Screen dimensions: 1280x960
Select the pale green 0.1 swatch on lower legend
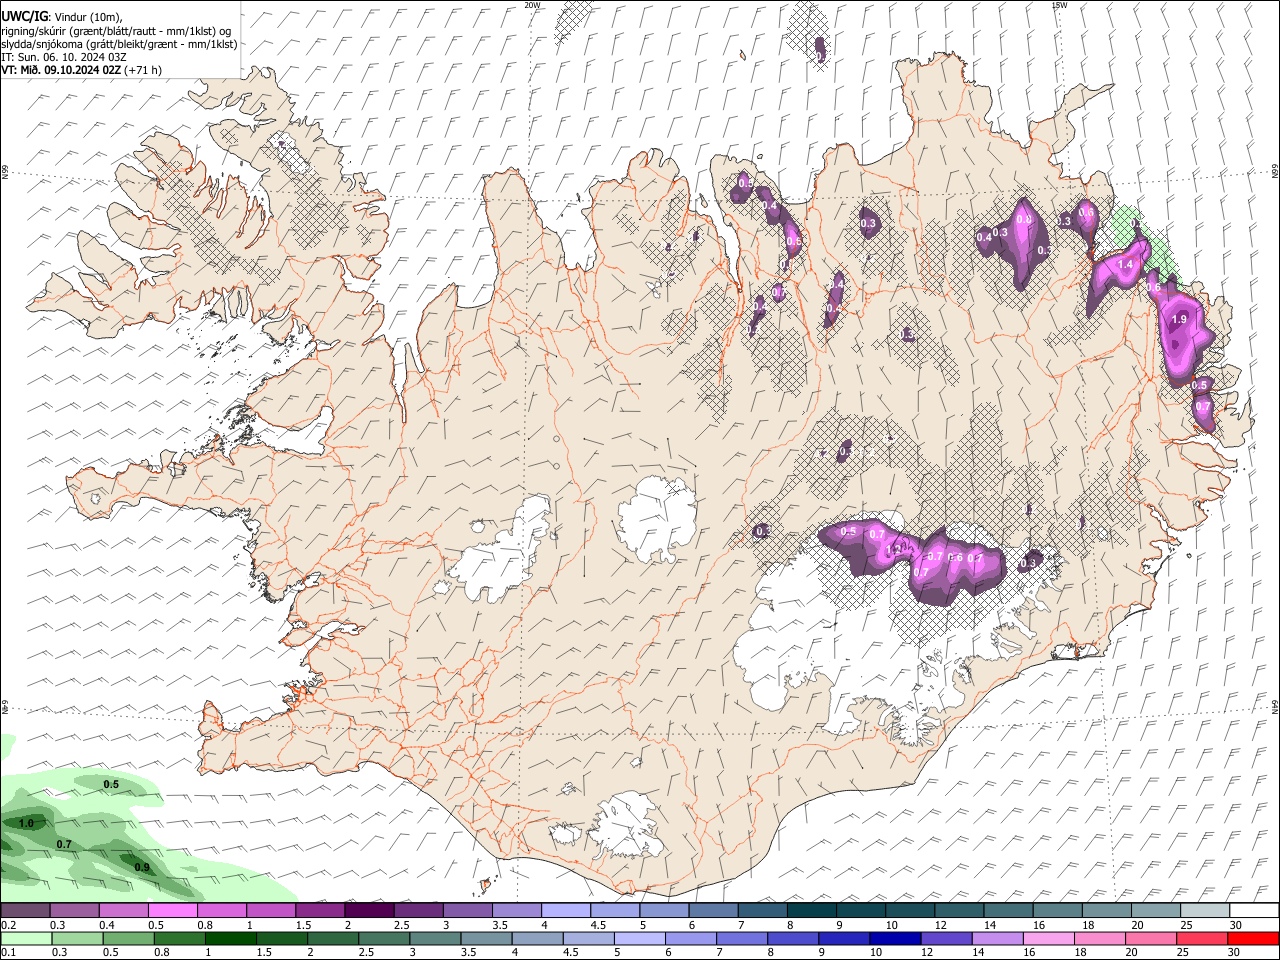[x=25, y=938]
